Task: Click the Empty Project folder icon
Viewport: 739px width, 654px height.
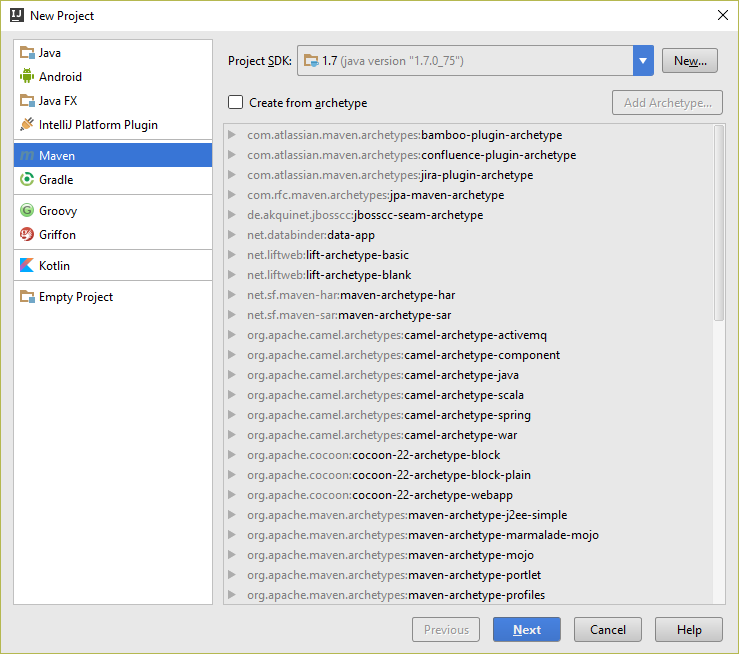Action: tap(27, 297)
